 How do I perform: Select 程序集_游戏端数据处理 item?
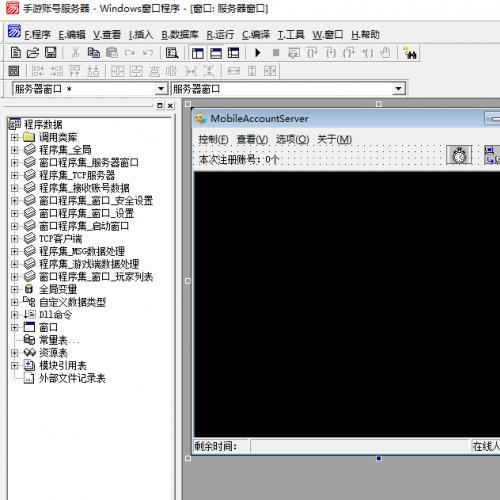(89, 264)
